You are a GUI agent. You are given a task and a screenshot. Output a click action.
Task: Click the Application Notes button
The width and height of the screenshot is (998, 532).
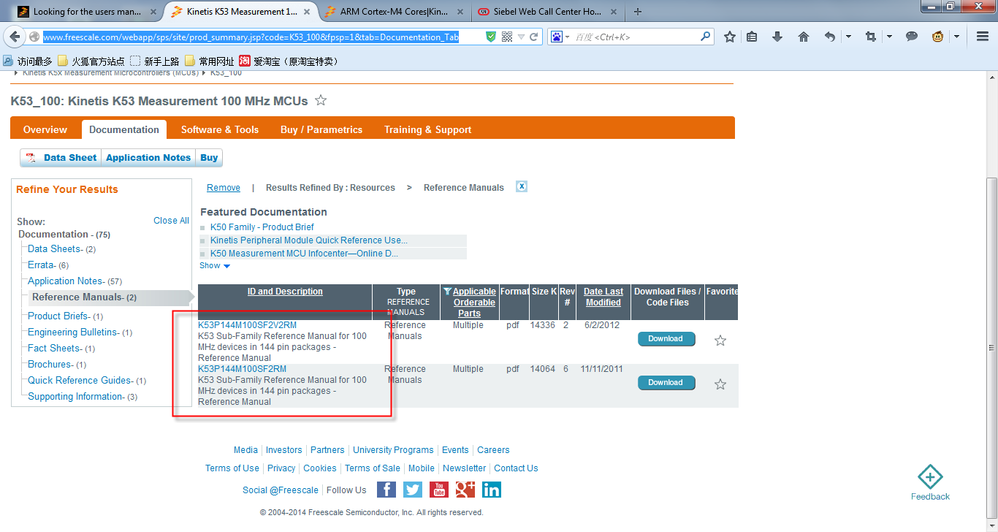148,158
